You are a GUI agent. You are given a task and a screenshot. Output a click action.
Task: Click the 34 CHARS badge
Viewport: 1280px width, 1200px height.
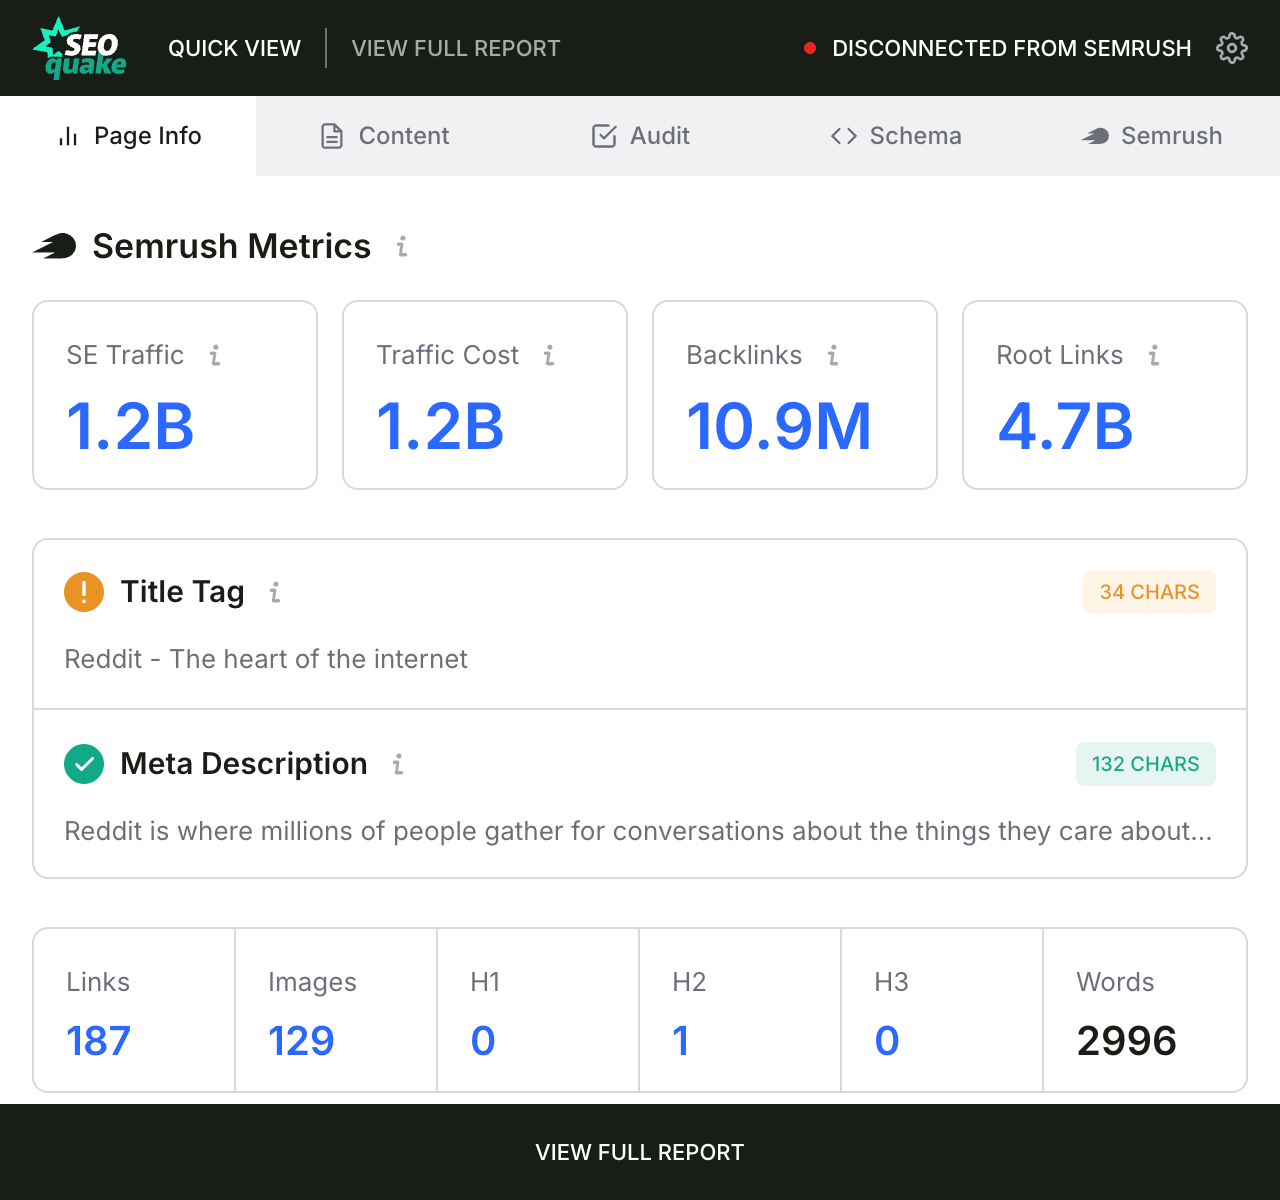[1149, 592]
